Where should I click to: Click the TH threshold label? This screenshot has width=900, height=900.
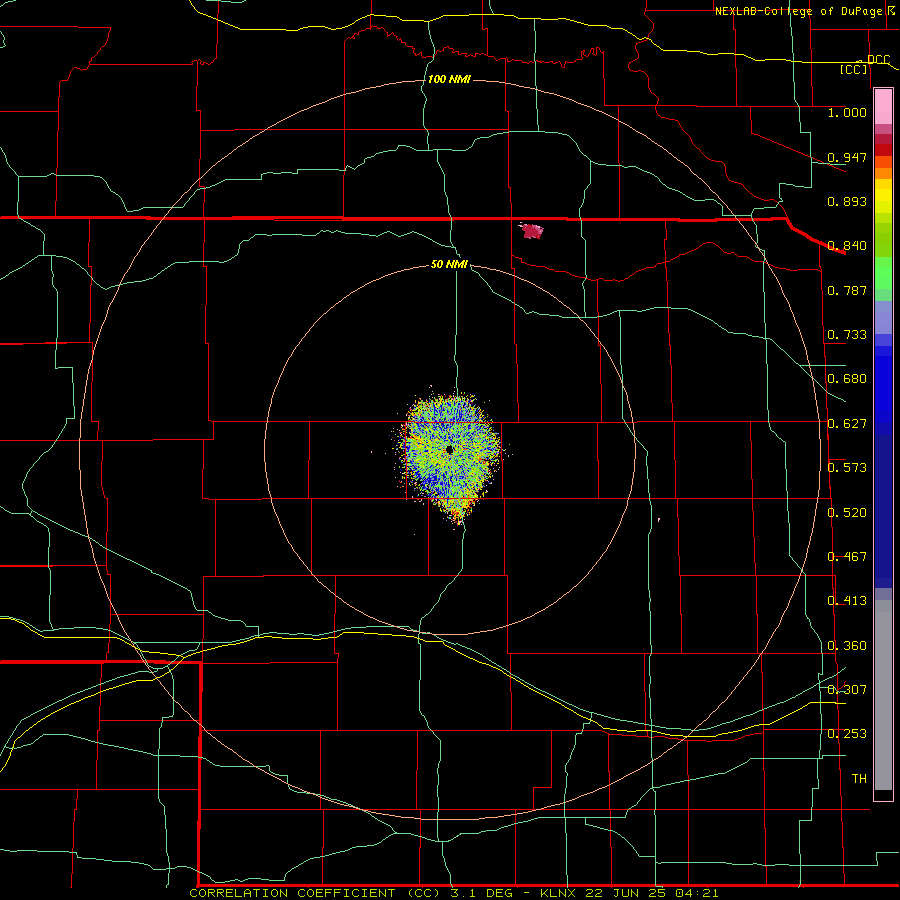coord(859,779)
